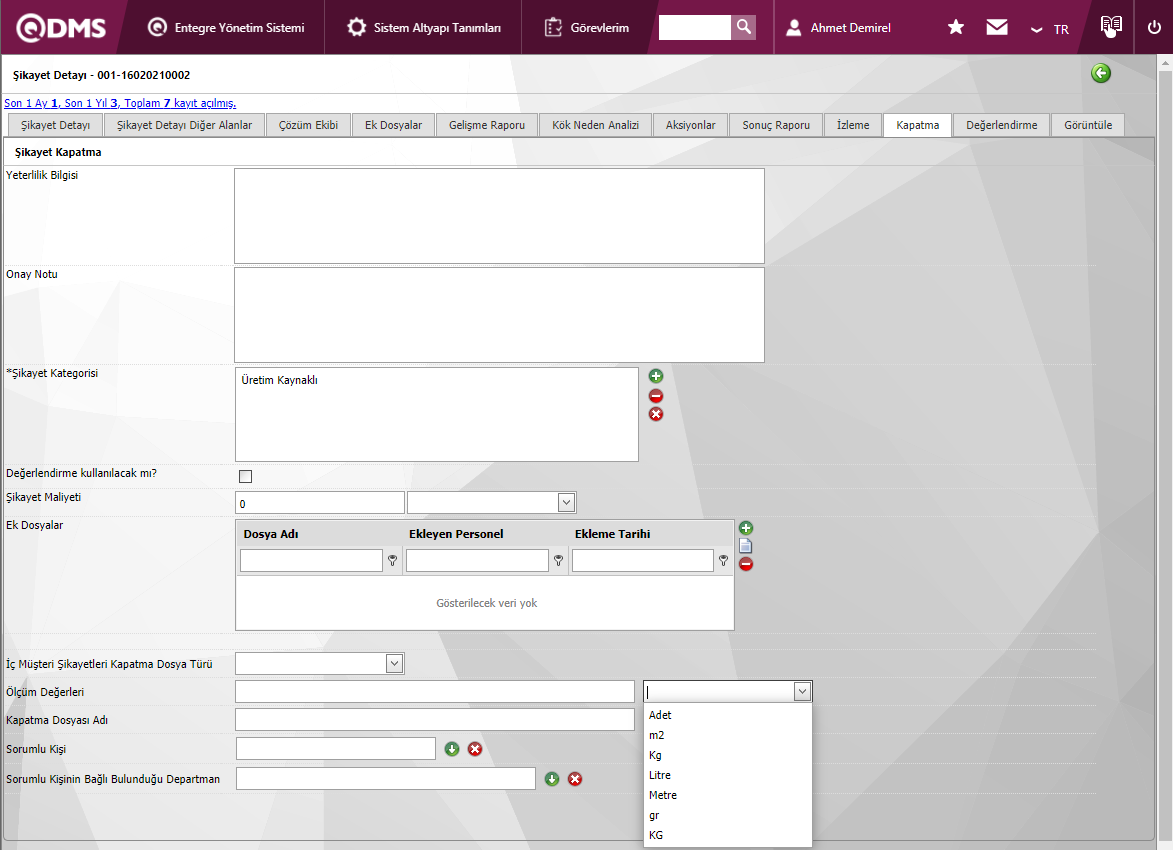Switch to the Kök Neden Analizi tab

(595, 125)
